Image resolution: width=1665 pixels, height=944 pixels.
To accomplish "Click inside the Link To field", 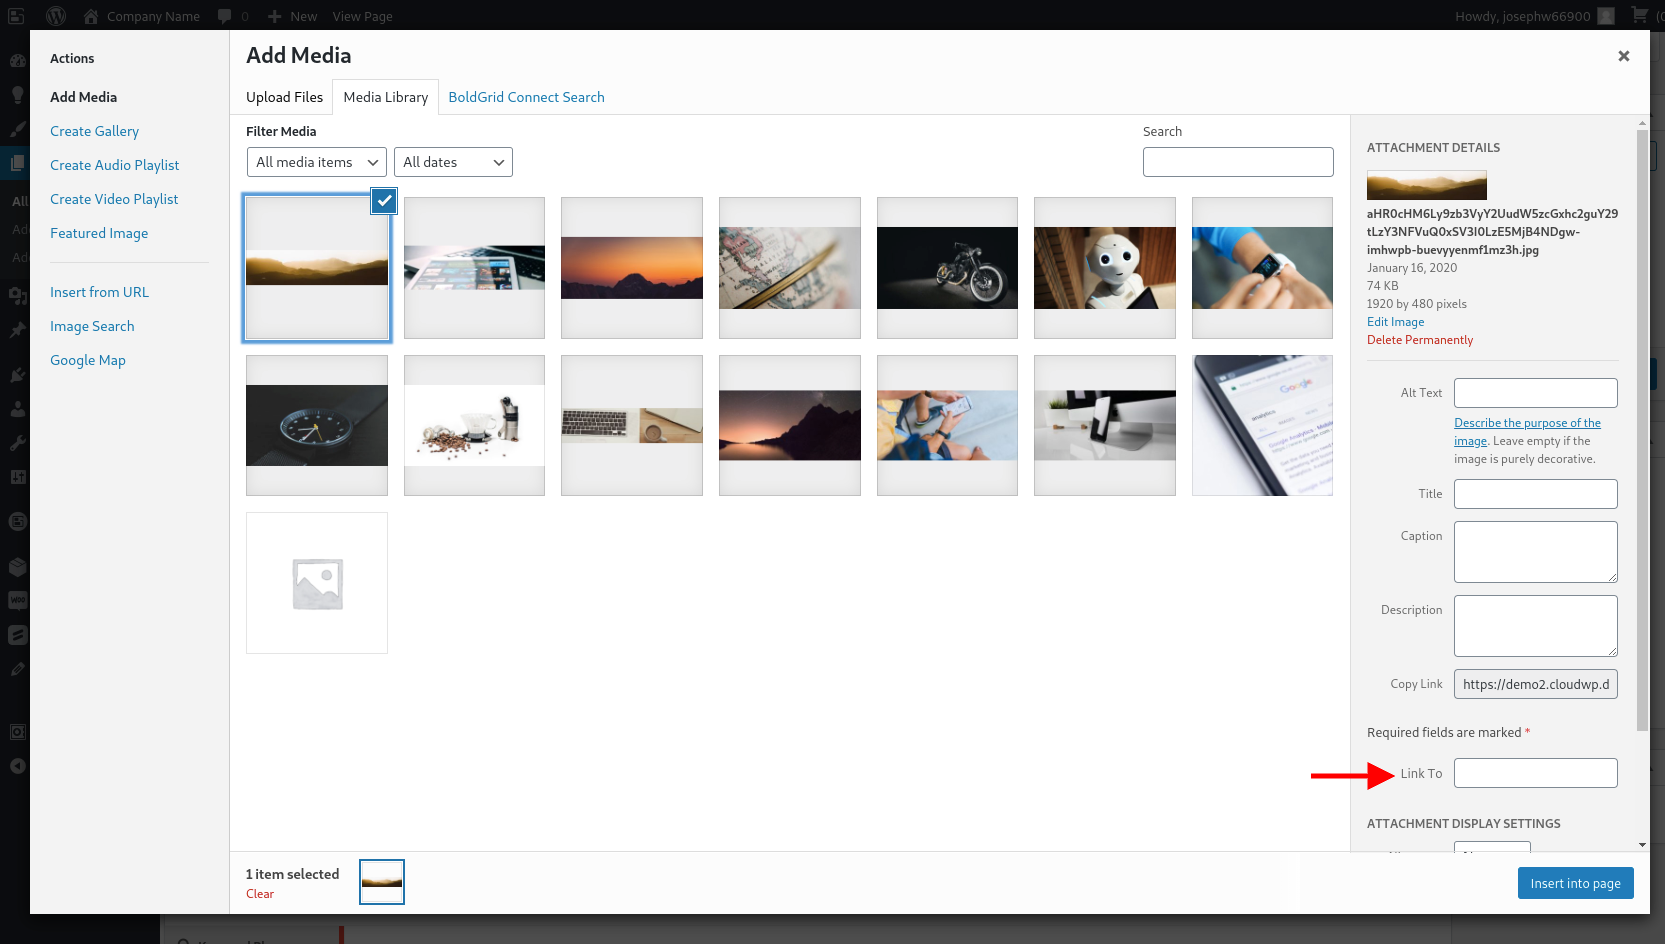I will tap(1535, 772).
